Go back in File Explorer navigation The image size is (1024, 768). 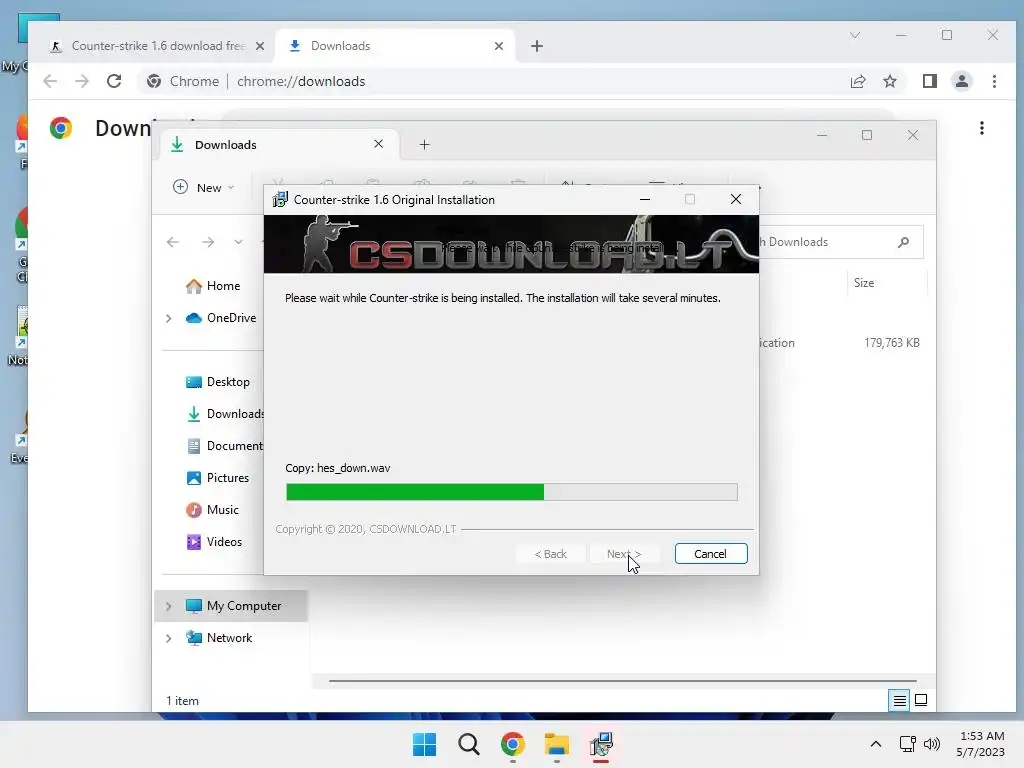173,242
